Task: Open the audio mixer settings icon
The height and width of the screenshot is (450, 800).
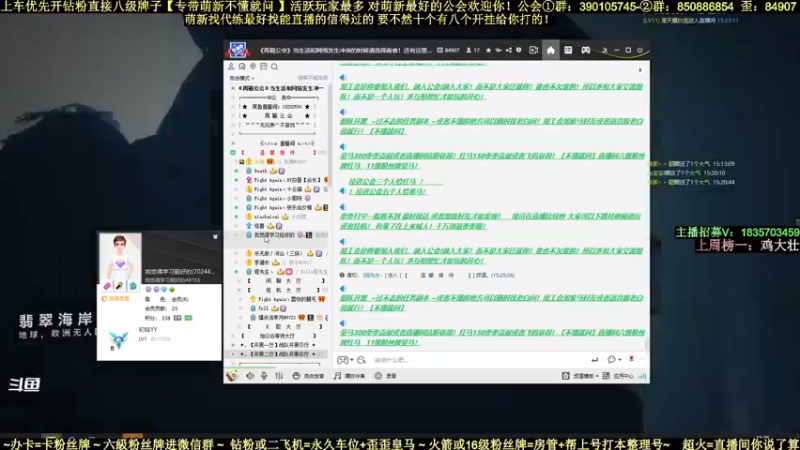Action: pos(279,376)
